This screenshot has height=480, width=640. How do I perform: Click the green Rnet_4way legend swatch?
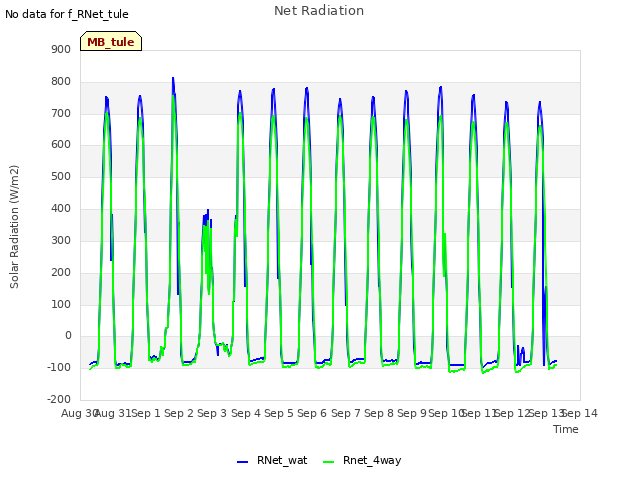pos(328,462)
